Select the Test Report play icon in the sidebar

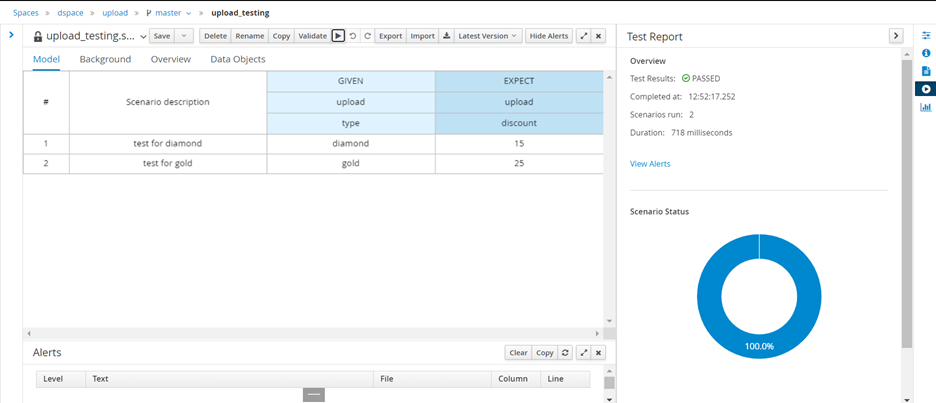click(x=926, y=89)
